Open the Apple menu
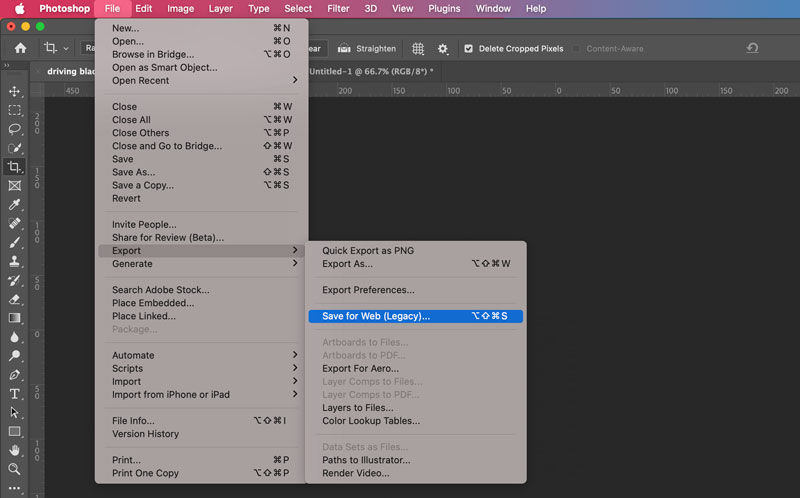 coord(19,9)
